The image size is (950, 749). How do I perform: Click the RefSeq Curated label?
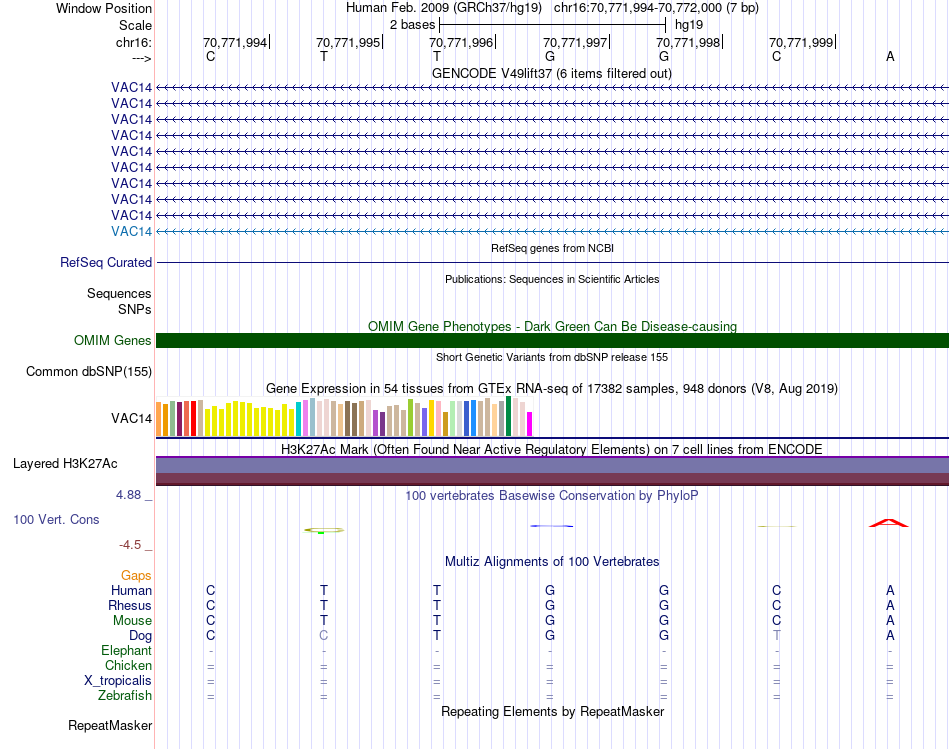(x=106, y=262)
